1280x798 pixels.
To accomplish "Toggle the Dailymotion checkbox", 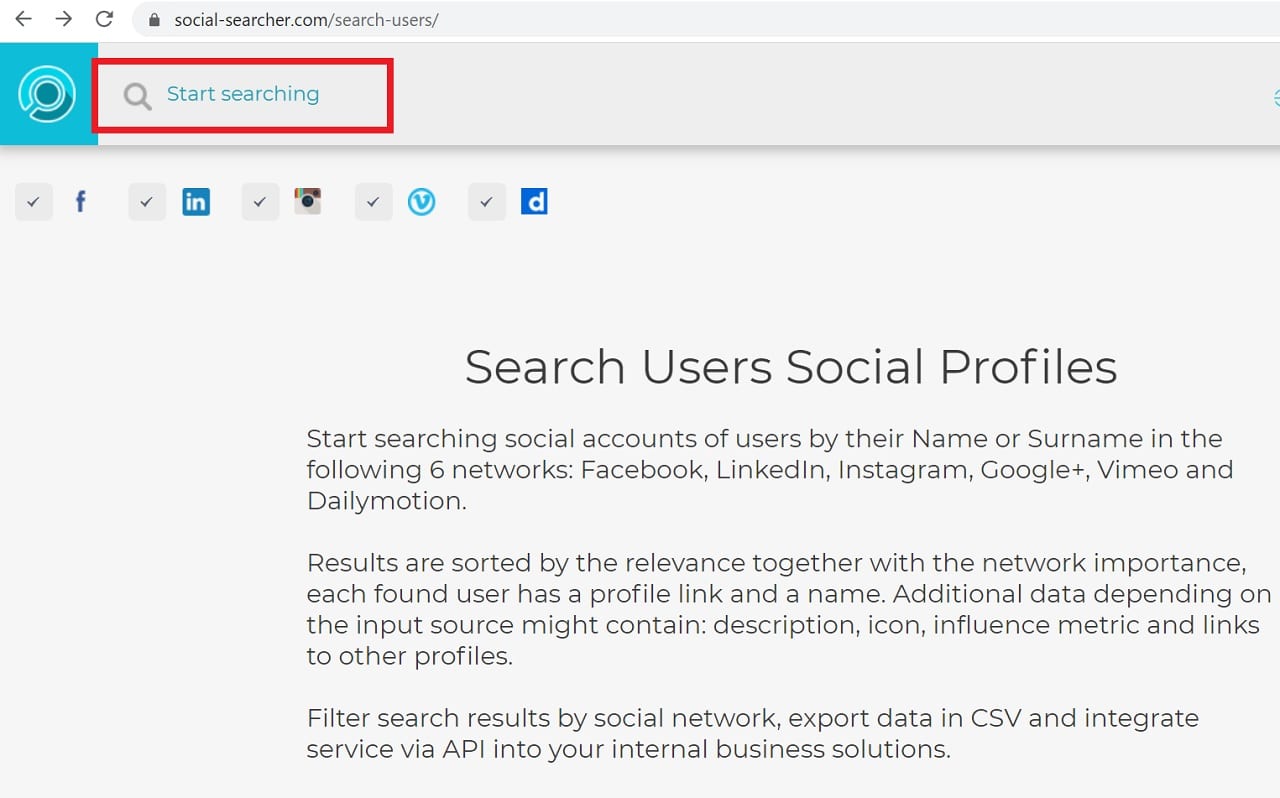I will 486,202.
